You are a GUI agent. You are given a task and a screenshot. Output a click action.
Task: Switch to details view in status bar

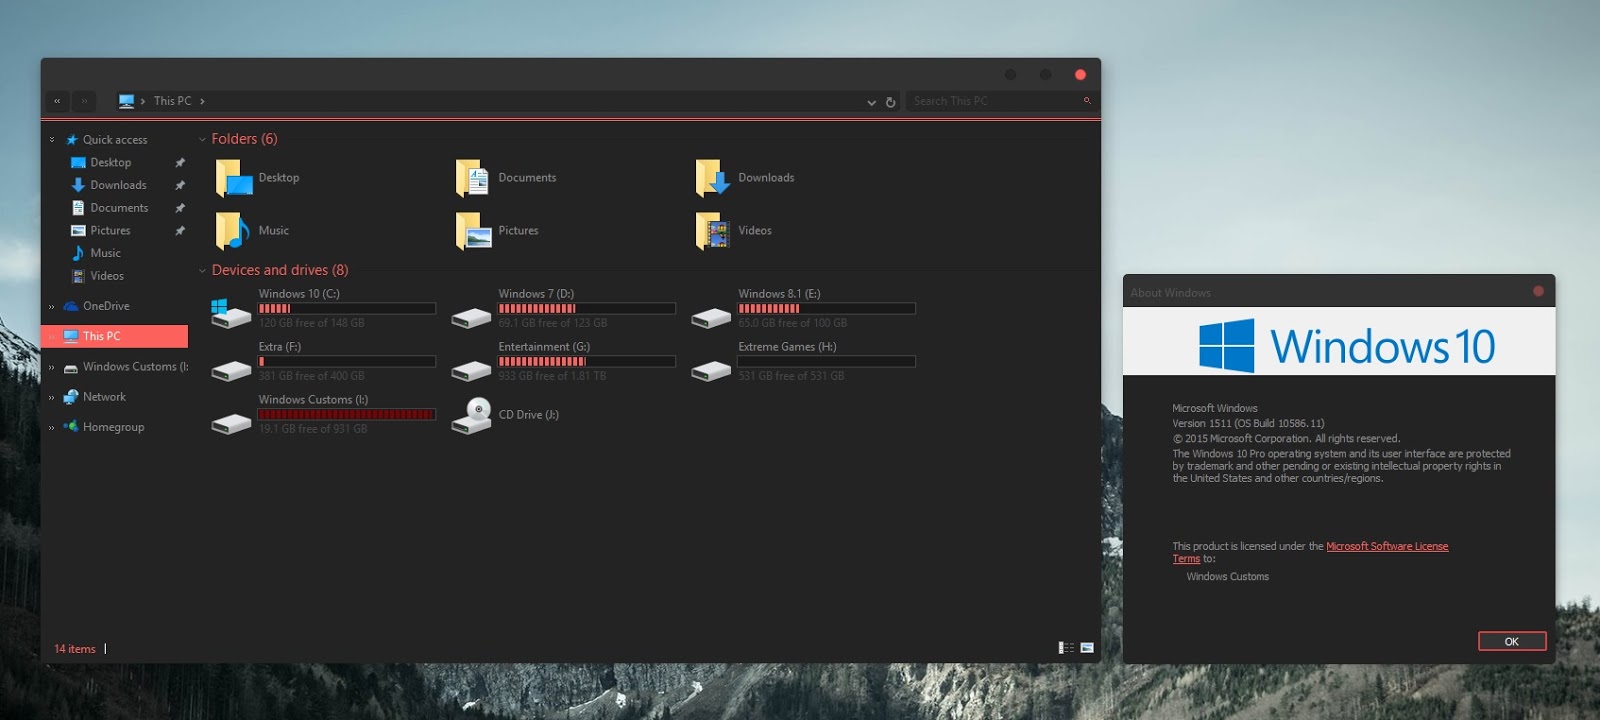1066,648
